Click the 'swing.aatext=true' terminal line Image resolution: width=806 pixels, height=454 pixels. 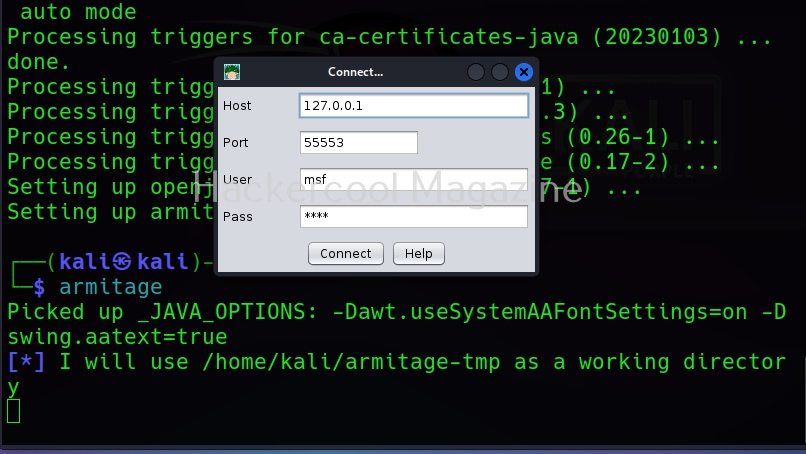point(117,337)
